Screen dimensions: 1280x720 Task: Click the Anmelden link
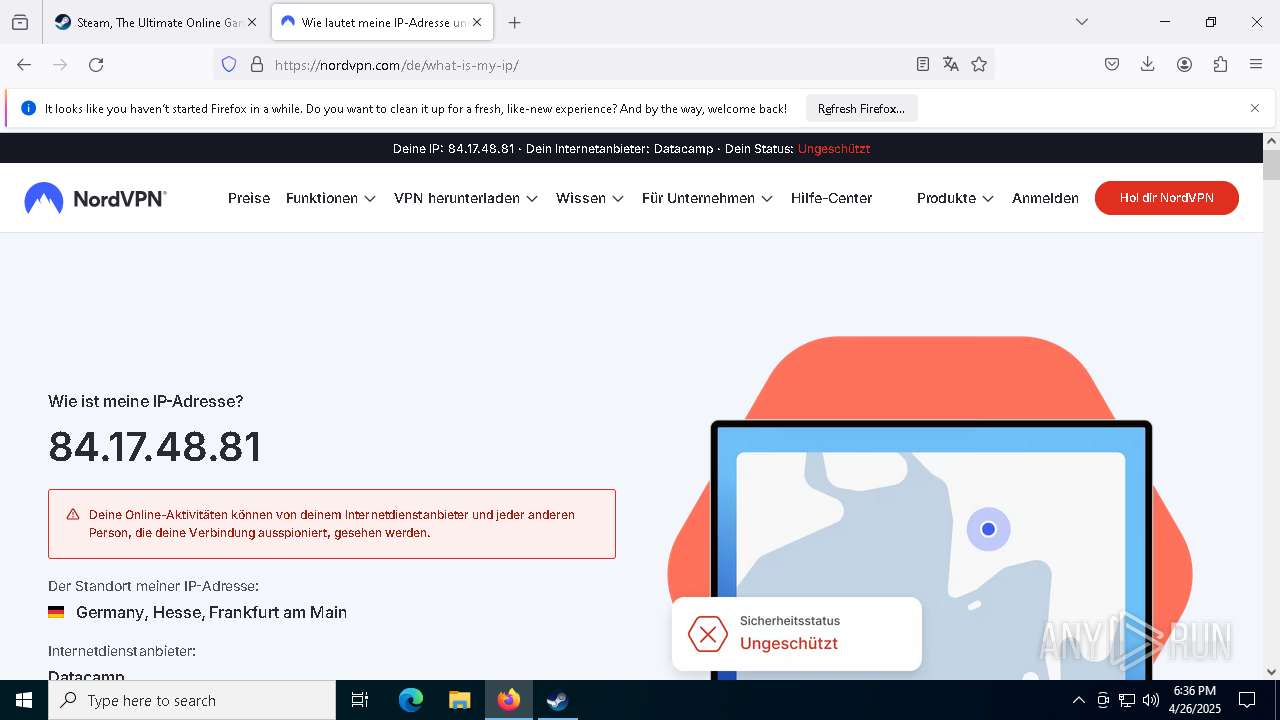[x=1045, y=198]
